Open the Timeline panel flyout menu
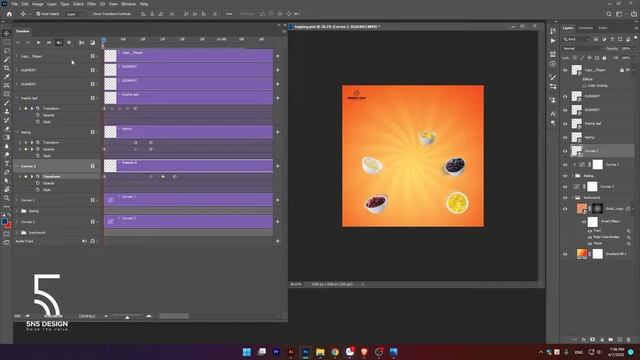Screen dimensions: 640x360 click(x=284, y=31)
